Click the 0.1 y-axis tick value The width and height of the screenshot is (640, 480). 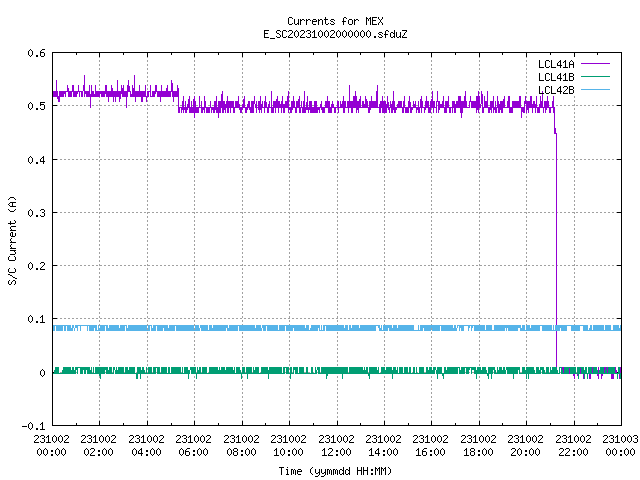click(x=37, y=319)
